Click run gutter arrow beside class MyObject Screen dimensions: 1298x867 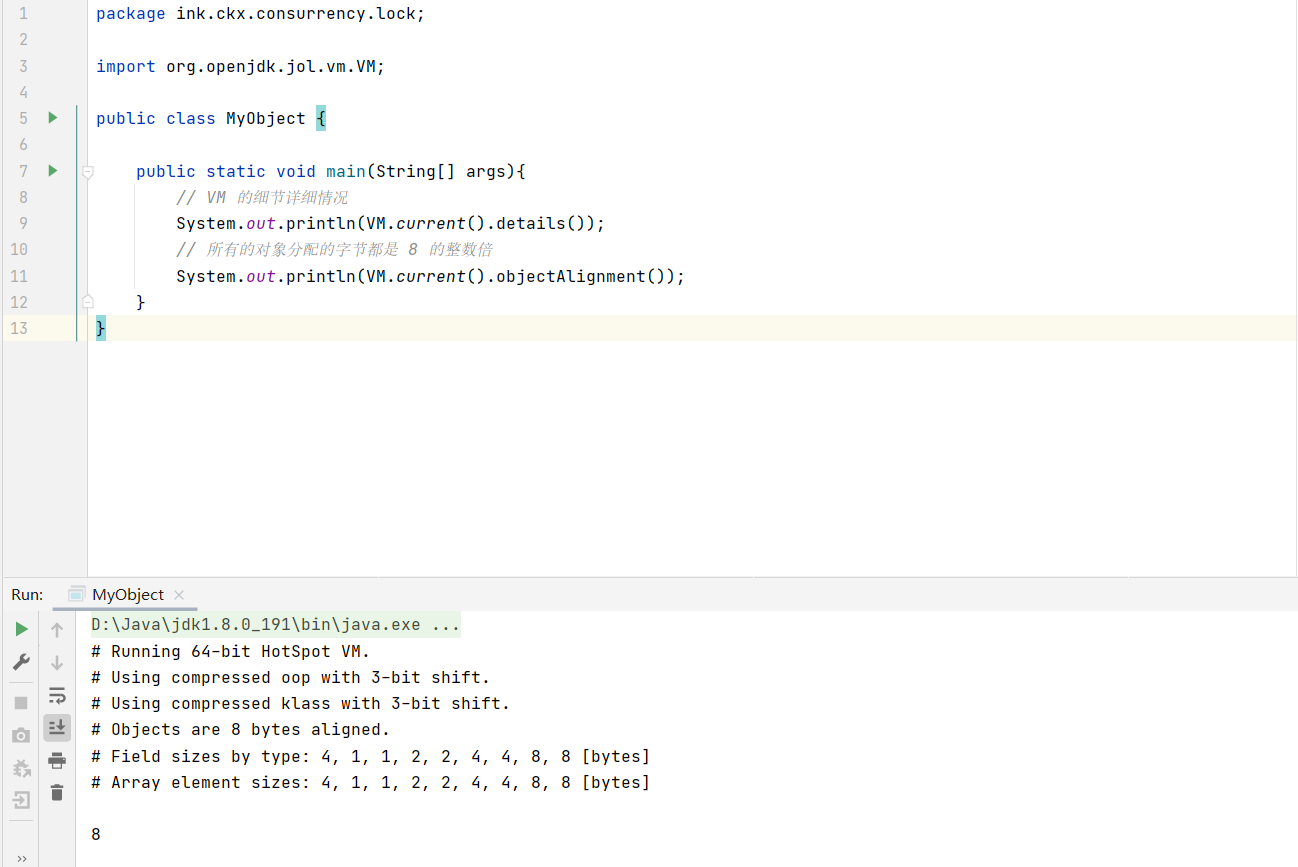53,118
